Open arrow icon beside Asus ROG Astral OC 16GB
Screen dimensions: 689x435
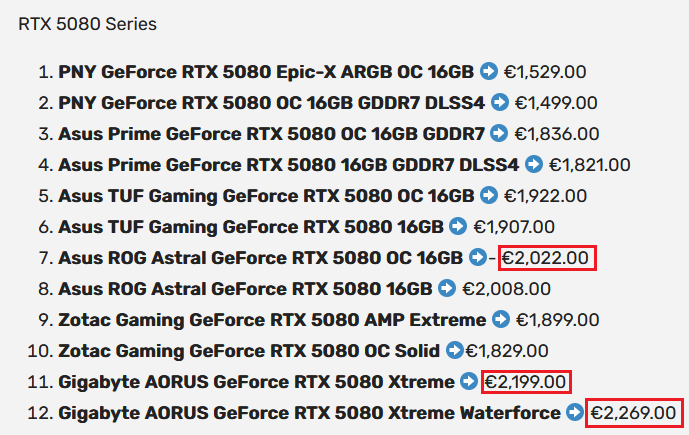pyautogui.click(x=478, y=257)
